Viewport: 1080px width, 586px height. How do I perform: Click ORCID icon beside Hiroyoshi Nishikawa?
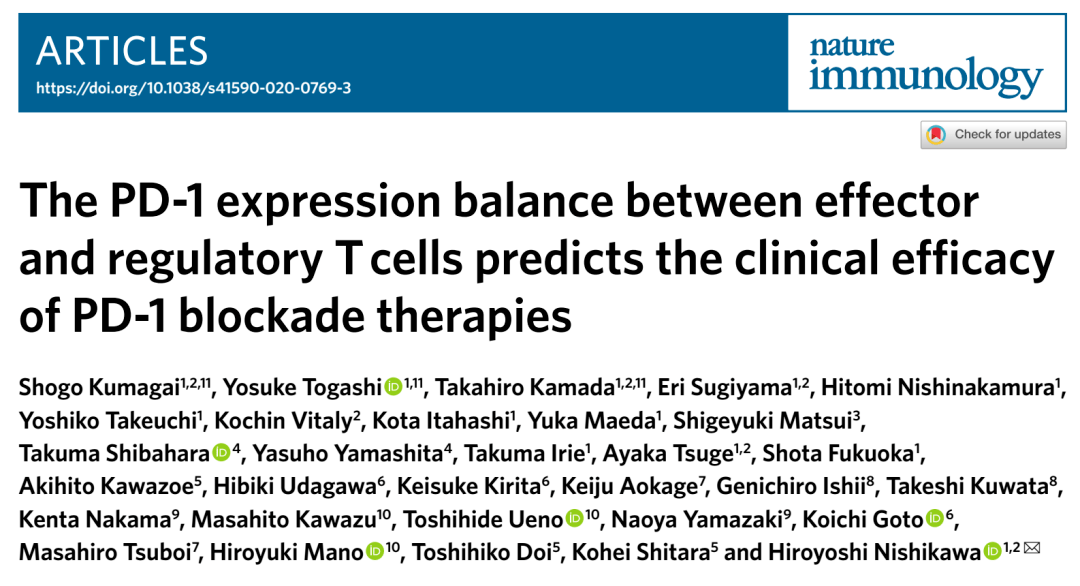tap(993, 551)
